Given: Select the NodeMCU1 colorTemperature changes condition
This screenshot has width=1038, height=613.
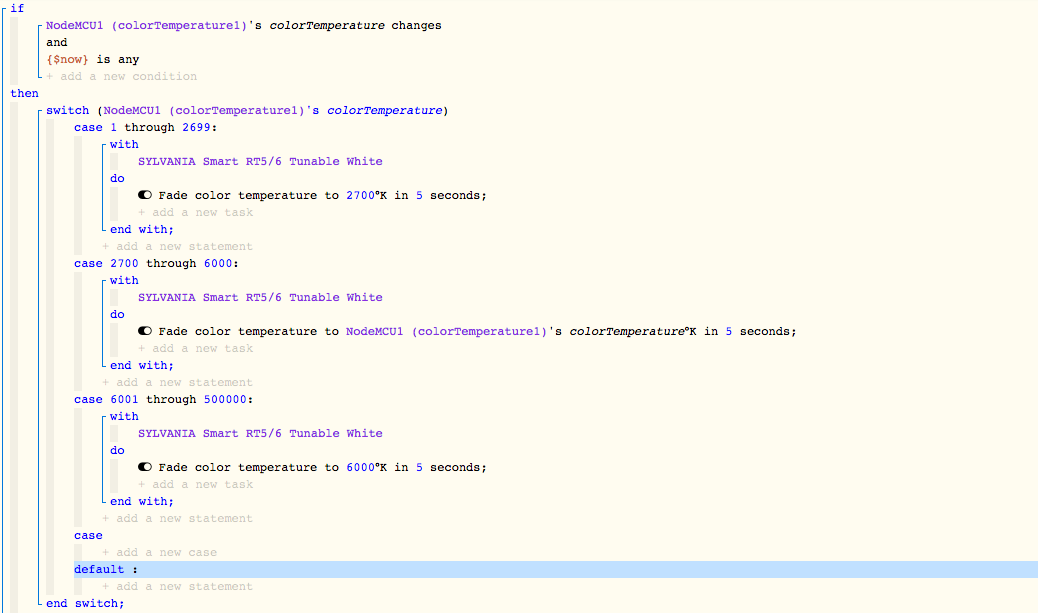Looking at the screenshot, I should pos(244,25).
